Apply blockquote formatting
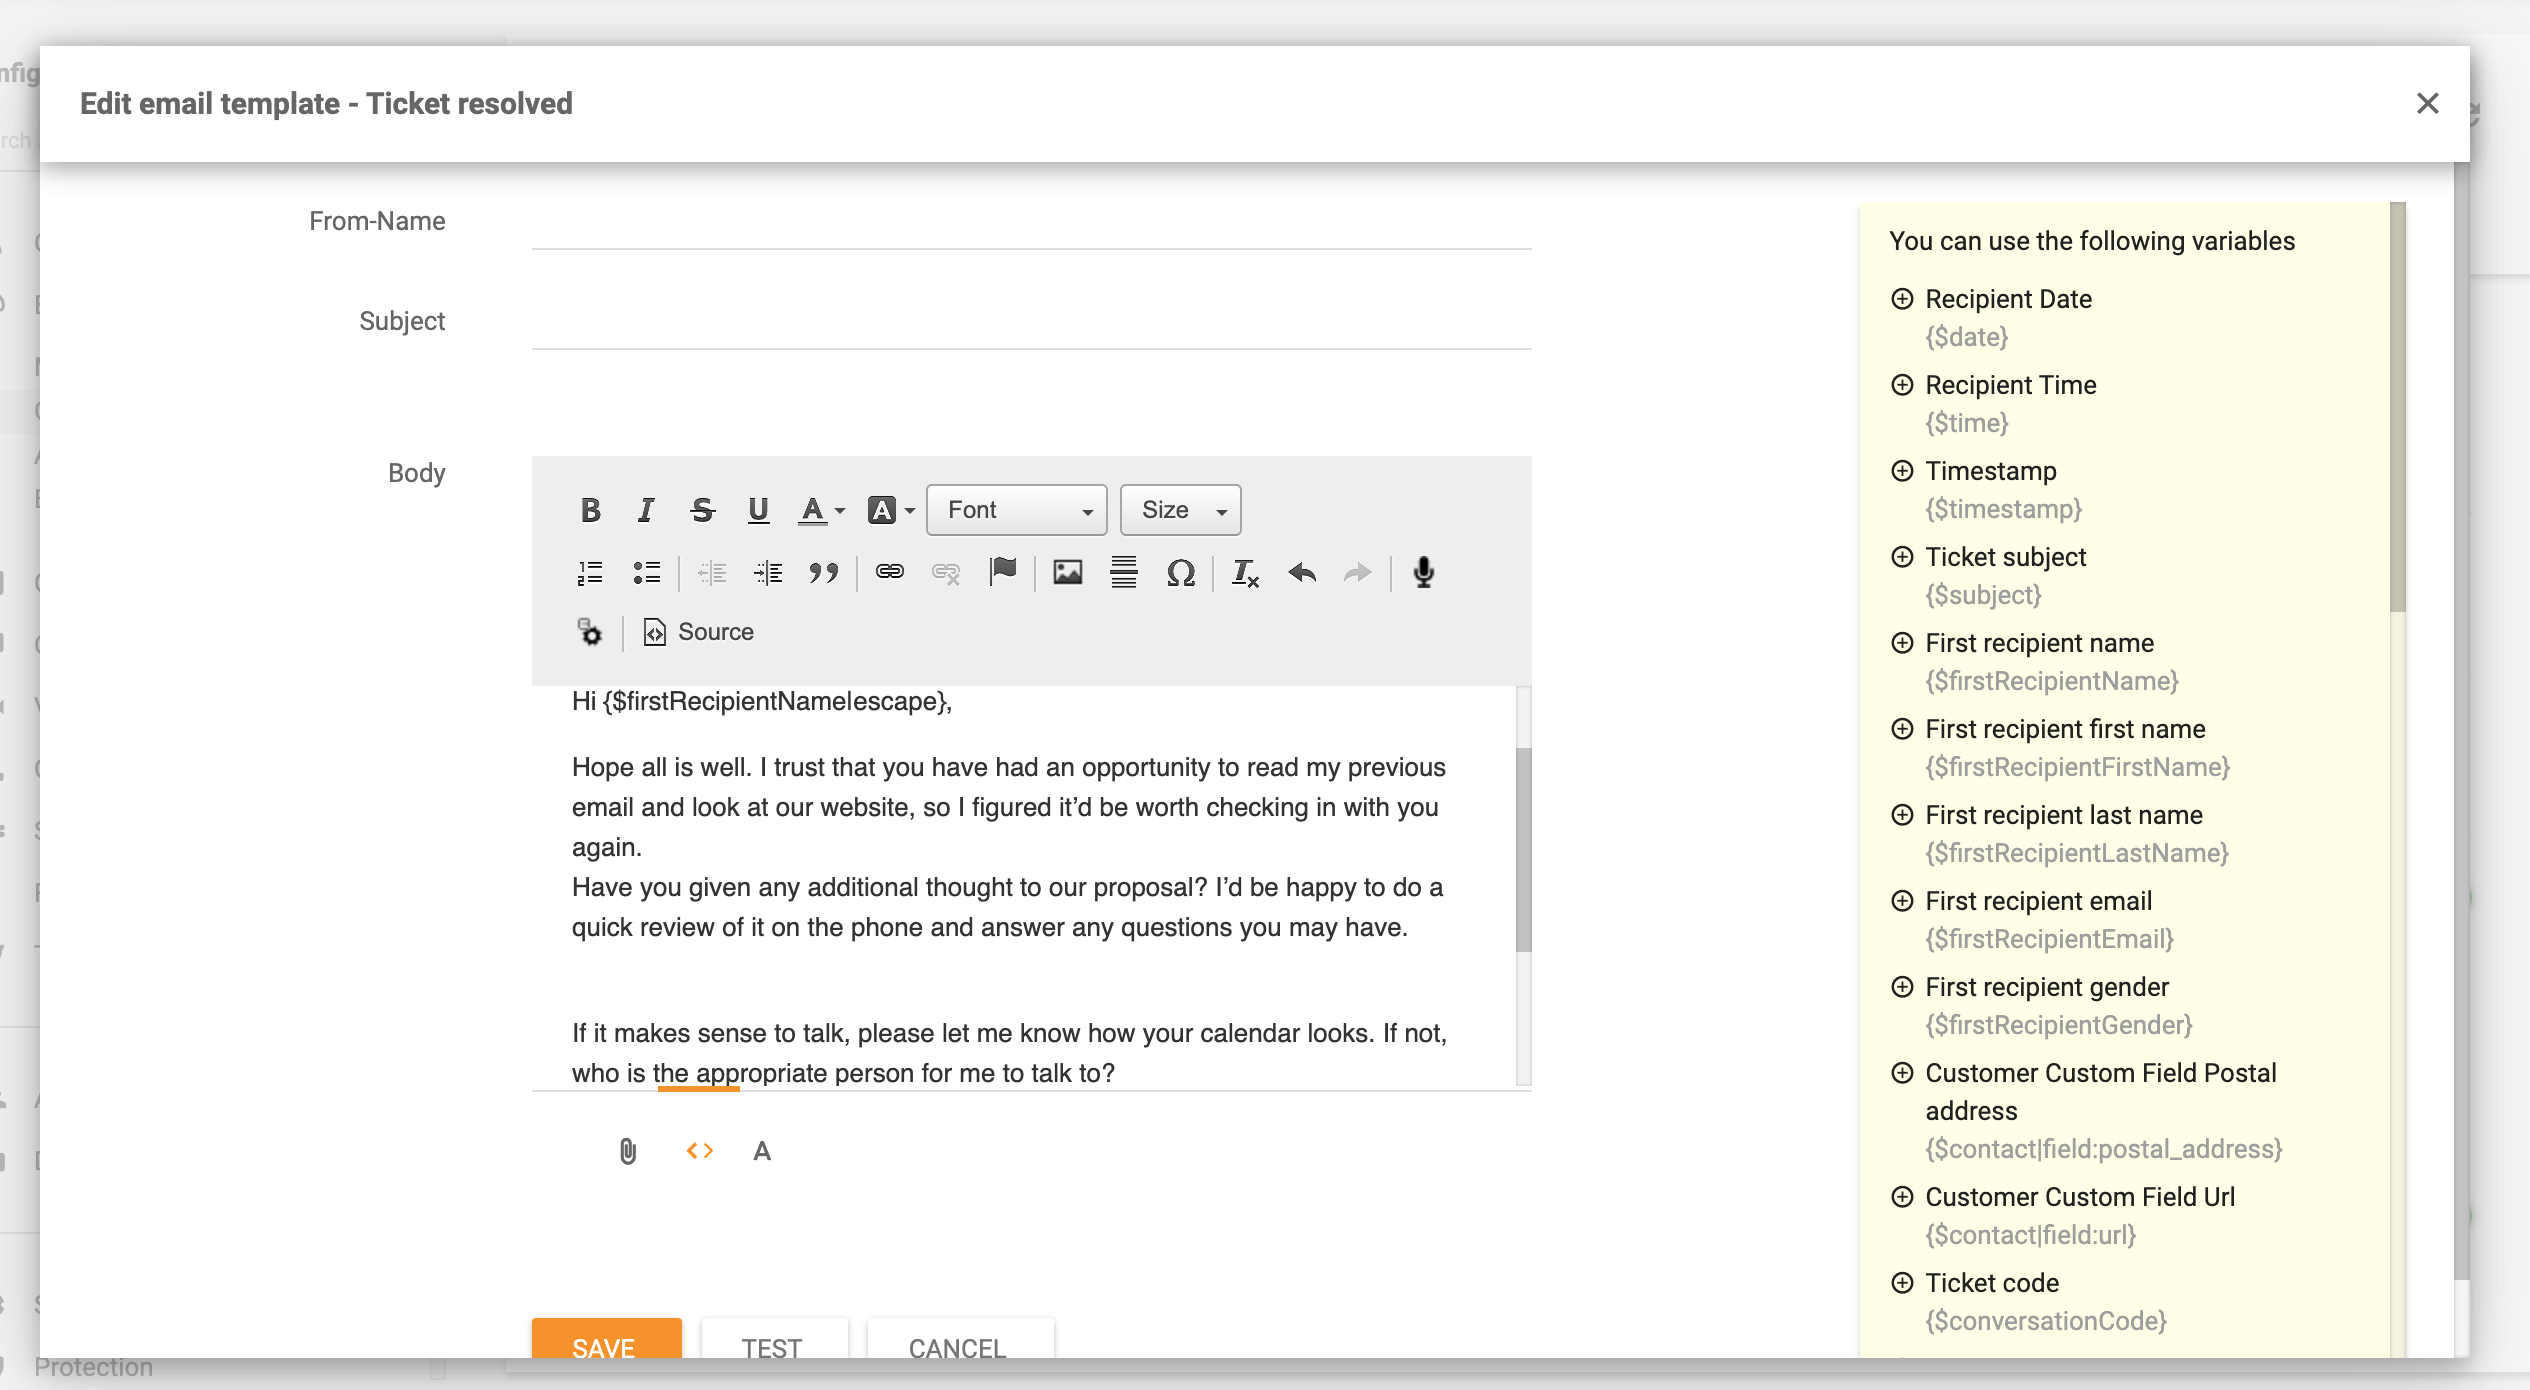The height and width of the screenshot is (1390, 2530). 823,572
